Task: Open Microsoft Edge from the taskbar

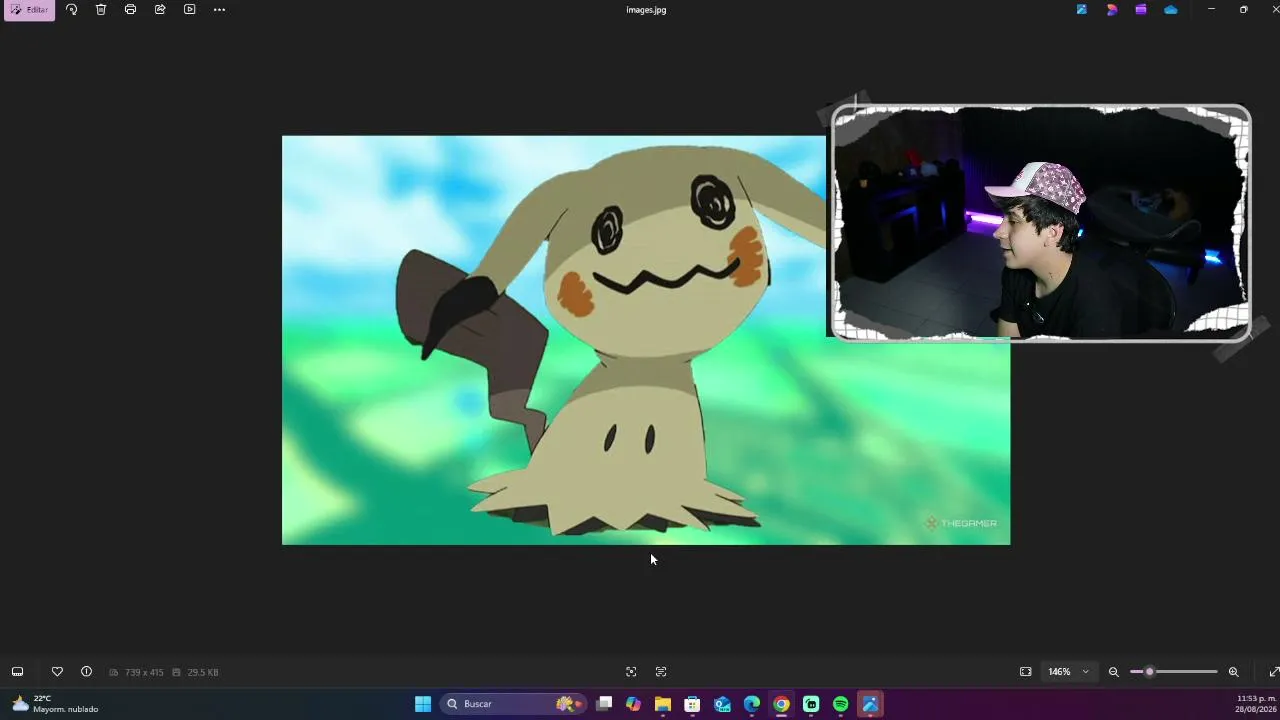Action: coord(752,704)
